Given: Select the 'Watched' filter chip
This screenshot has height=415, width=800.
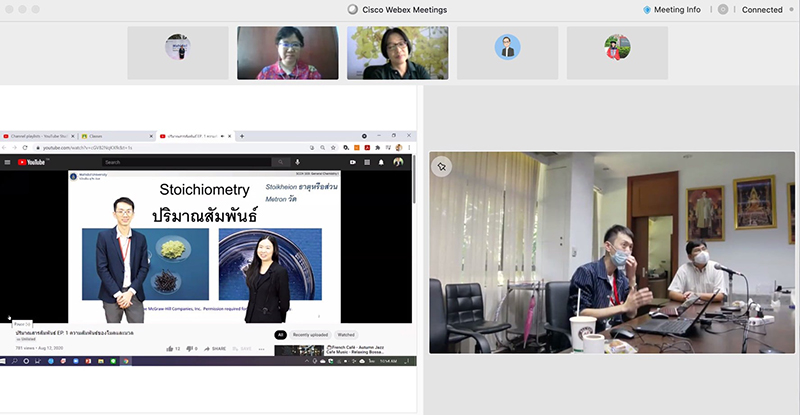Looking at the screenshot, I should [x=346, y=335].
